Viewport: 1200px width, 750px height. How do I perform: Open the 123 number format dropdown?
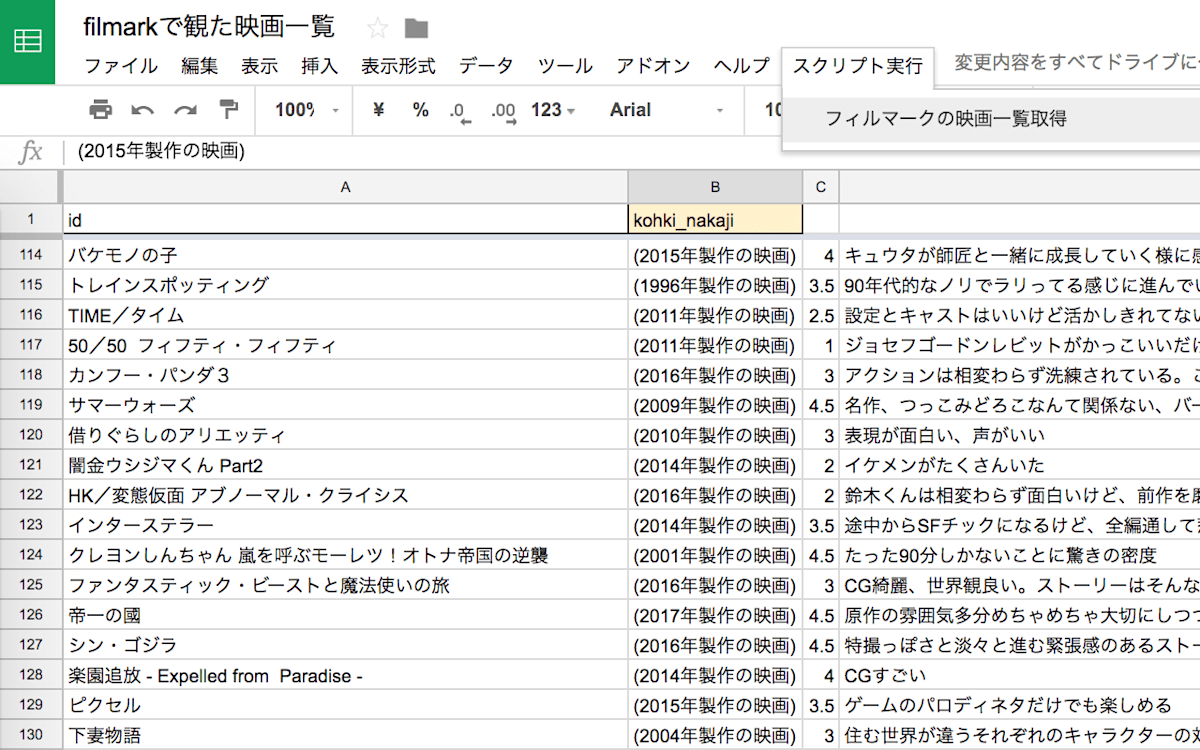point(553,110)
